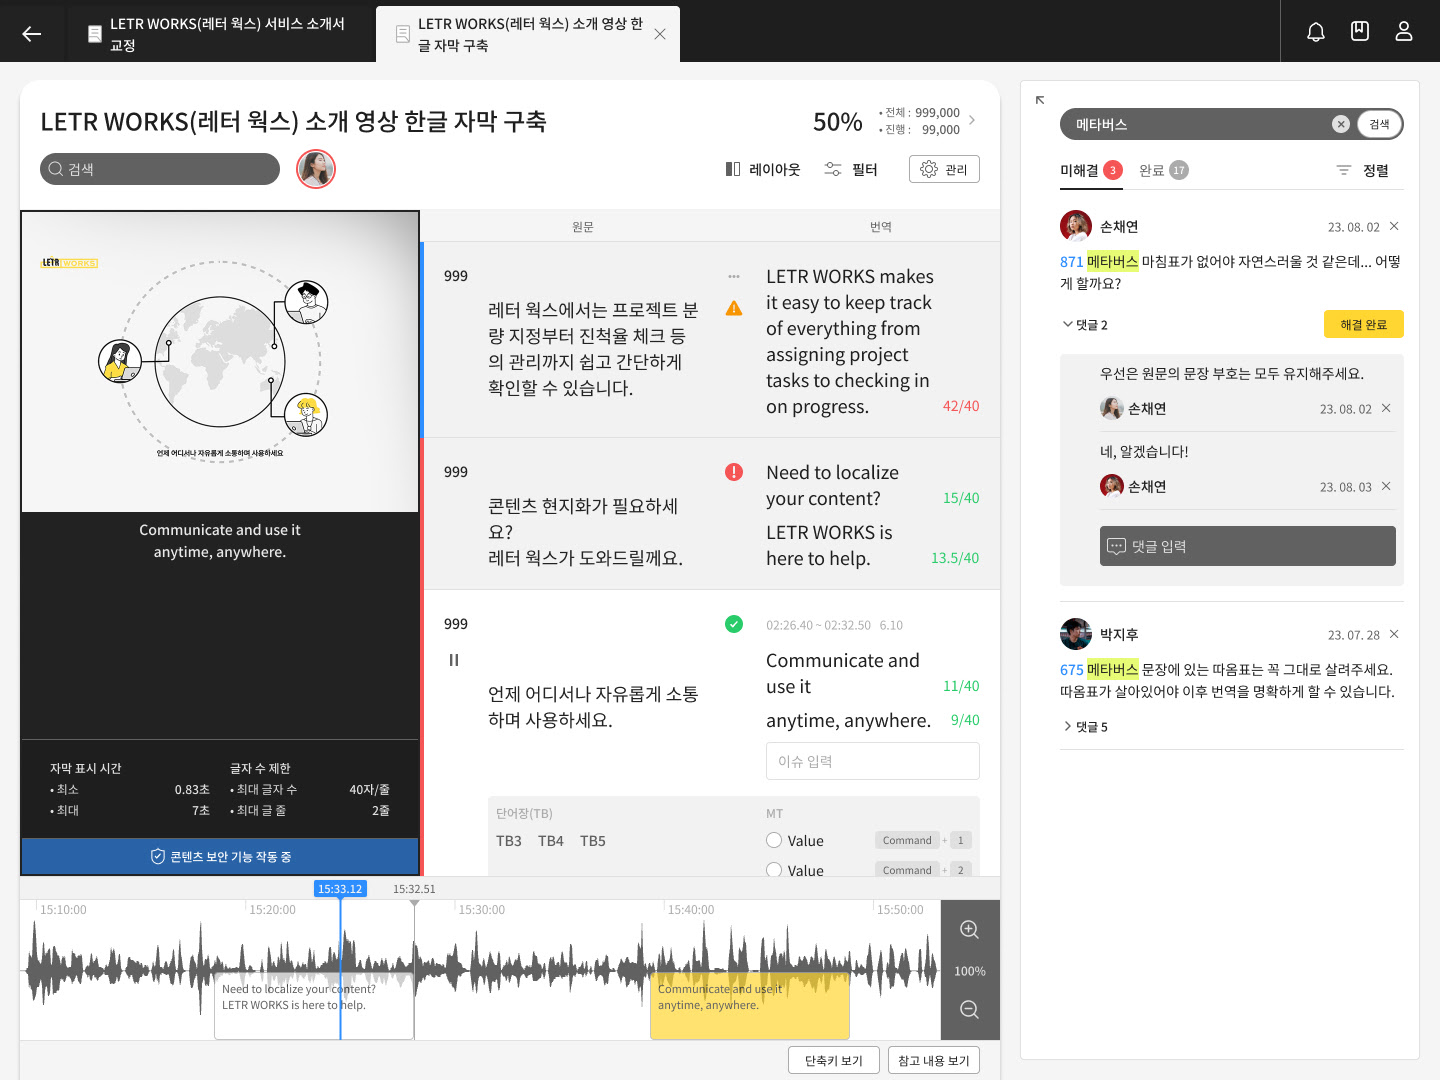
Task: Select the first MT Value radio button
Action: click(774, 840)
